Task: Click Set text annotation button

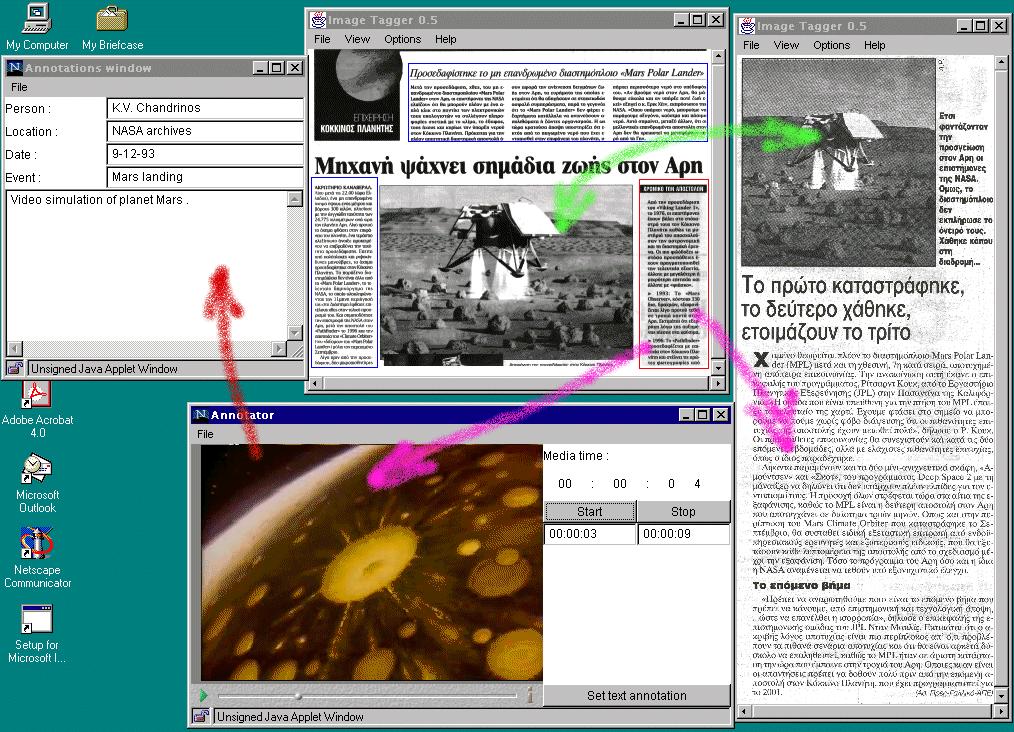Action: 636,696
